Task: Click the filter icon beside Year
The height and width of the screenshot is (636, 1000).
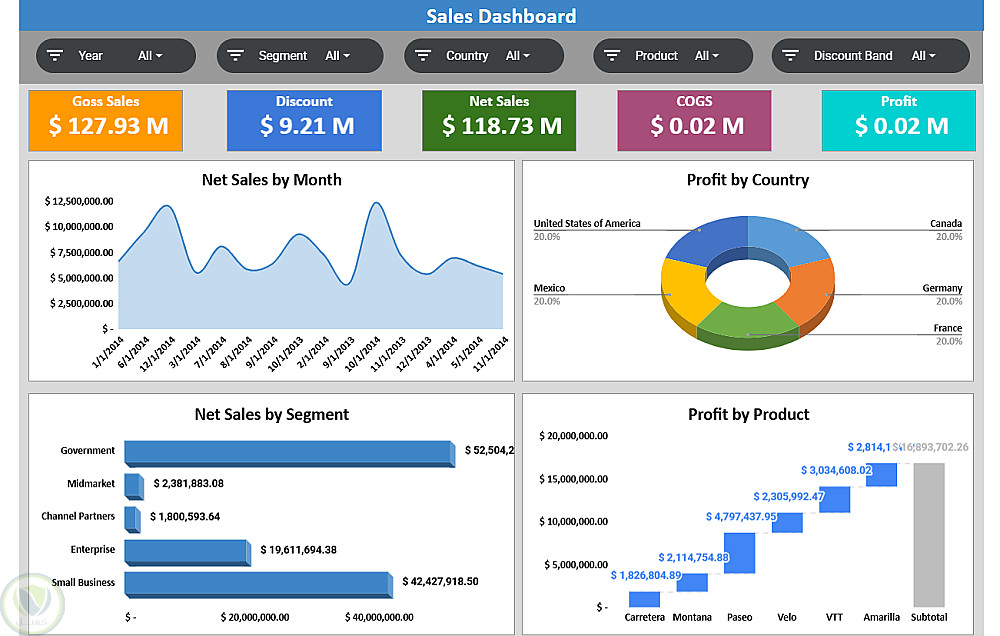Action: [x=55, y=55]
